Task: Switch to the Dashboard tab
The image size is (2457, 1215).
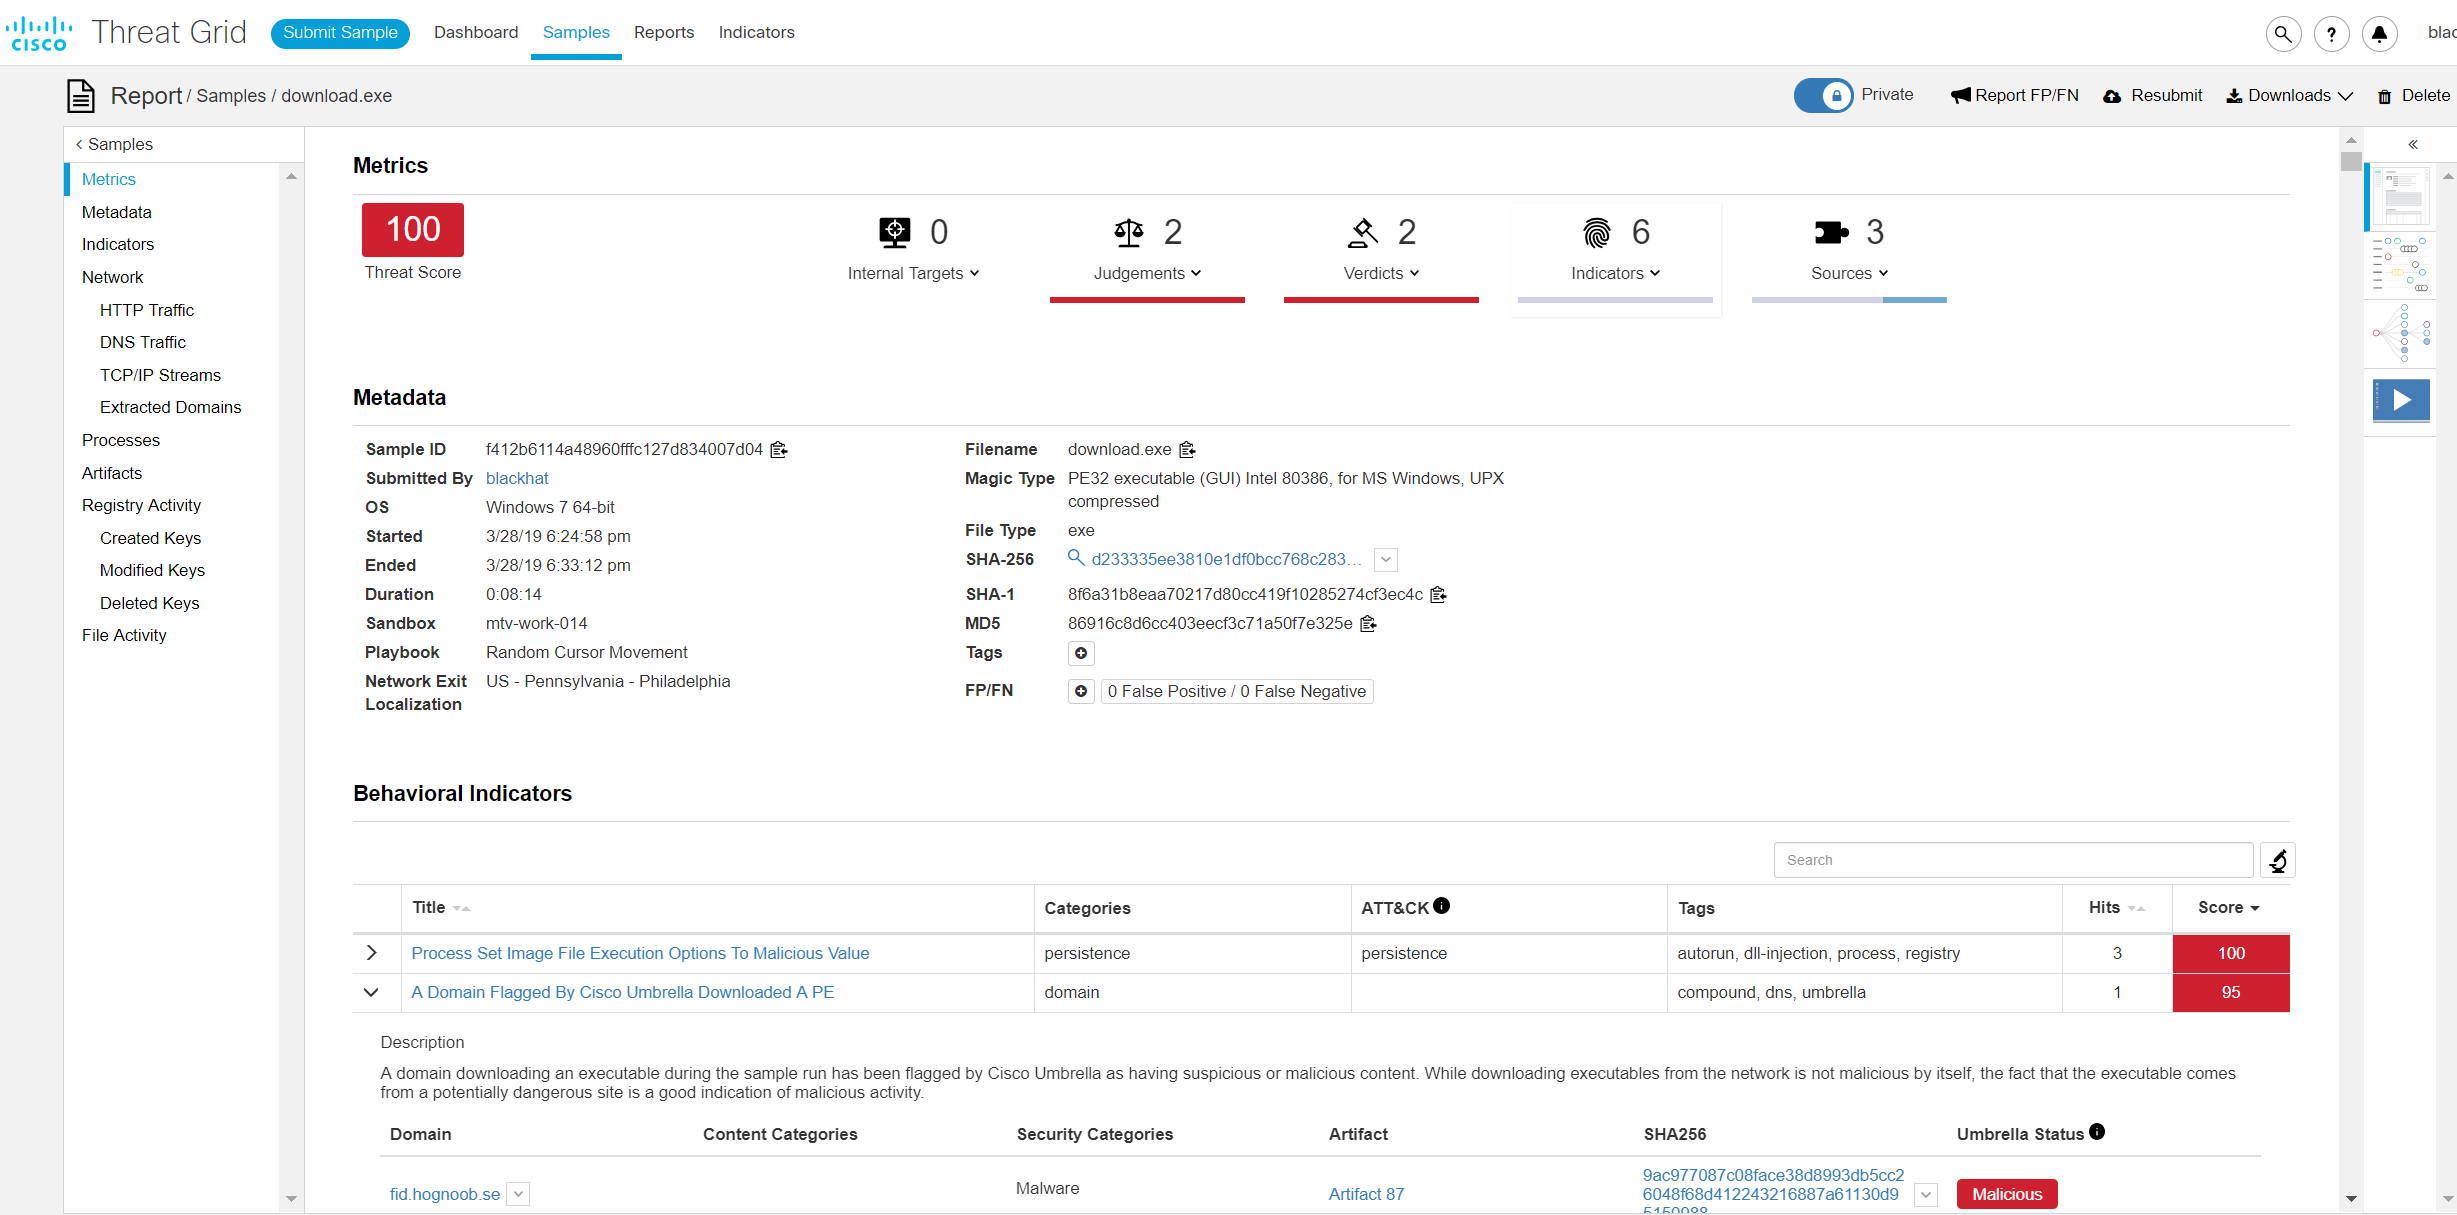Action: point(476,32)
